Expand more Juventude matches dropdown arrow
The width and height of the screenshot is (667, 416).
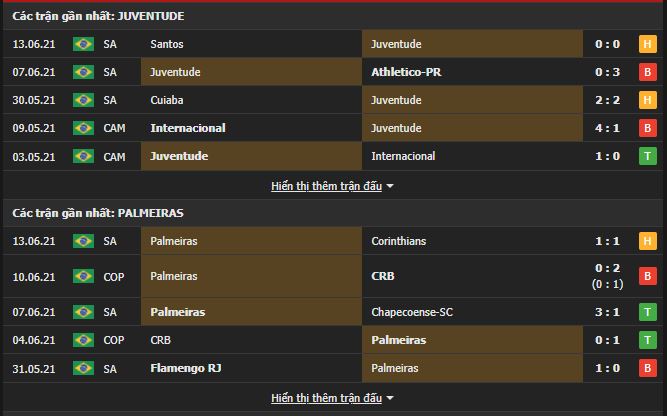(390, 186)
